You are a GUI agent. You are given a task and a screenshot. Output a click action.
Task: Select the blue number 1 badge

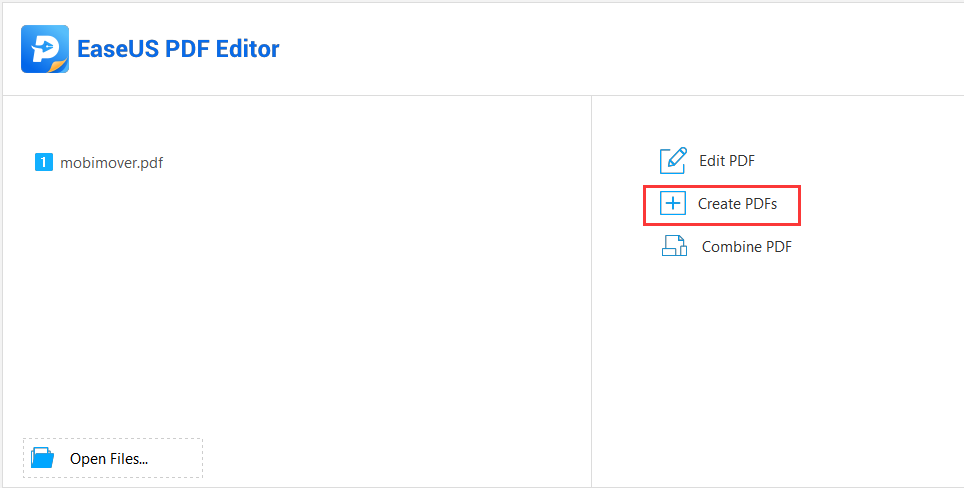point(44,162)
